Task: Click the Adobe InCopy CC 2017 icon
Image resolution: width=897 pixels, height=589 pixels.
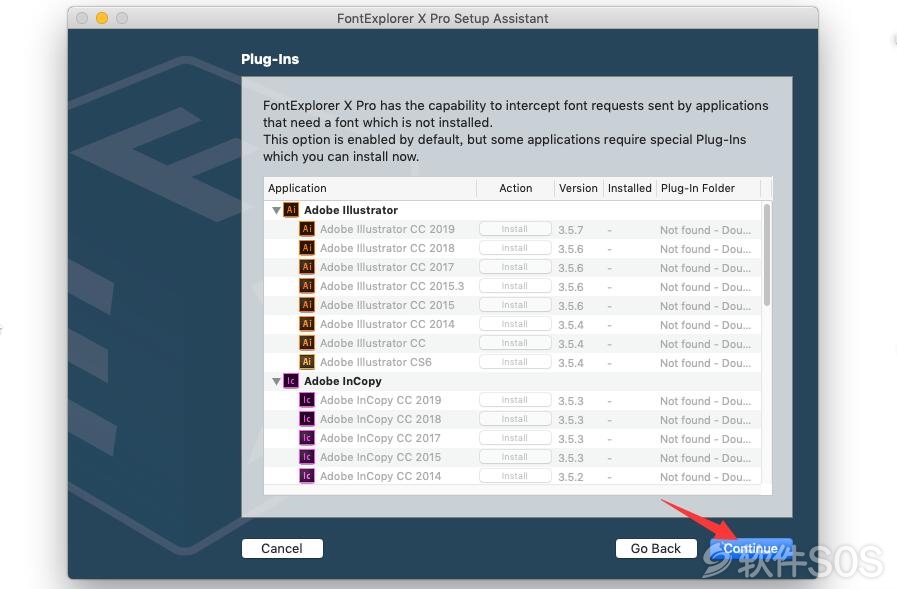Action: coord(307,438)
